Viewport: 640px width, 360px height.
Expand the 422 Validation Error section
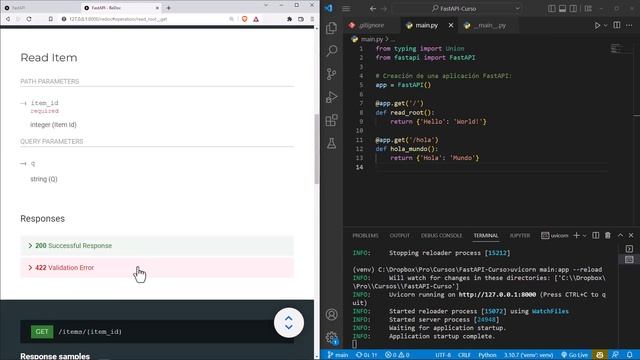coord(157,268)
